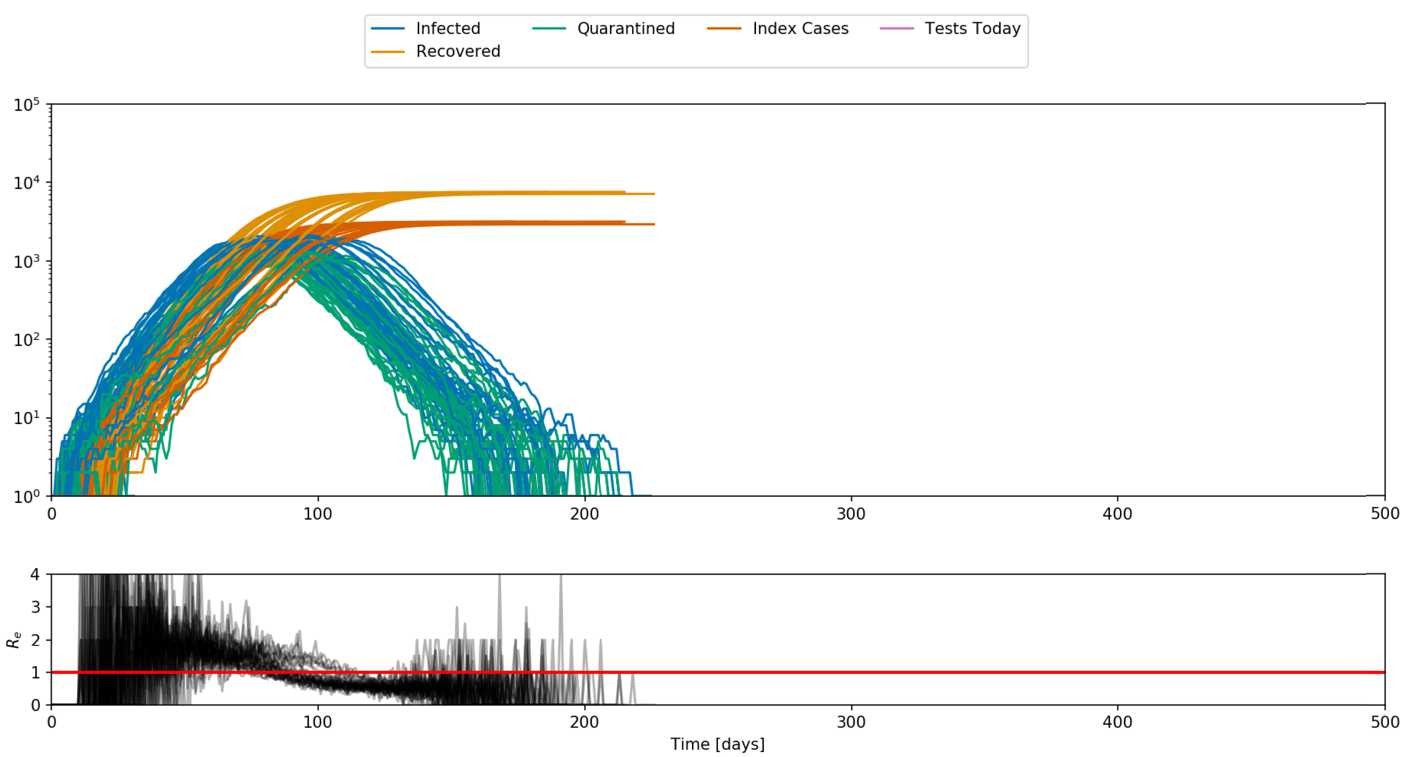Click the 200 tick on upper plot
The image size is (1411, 757).
coord(584,513)
